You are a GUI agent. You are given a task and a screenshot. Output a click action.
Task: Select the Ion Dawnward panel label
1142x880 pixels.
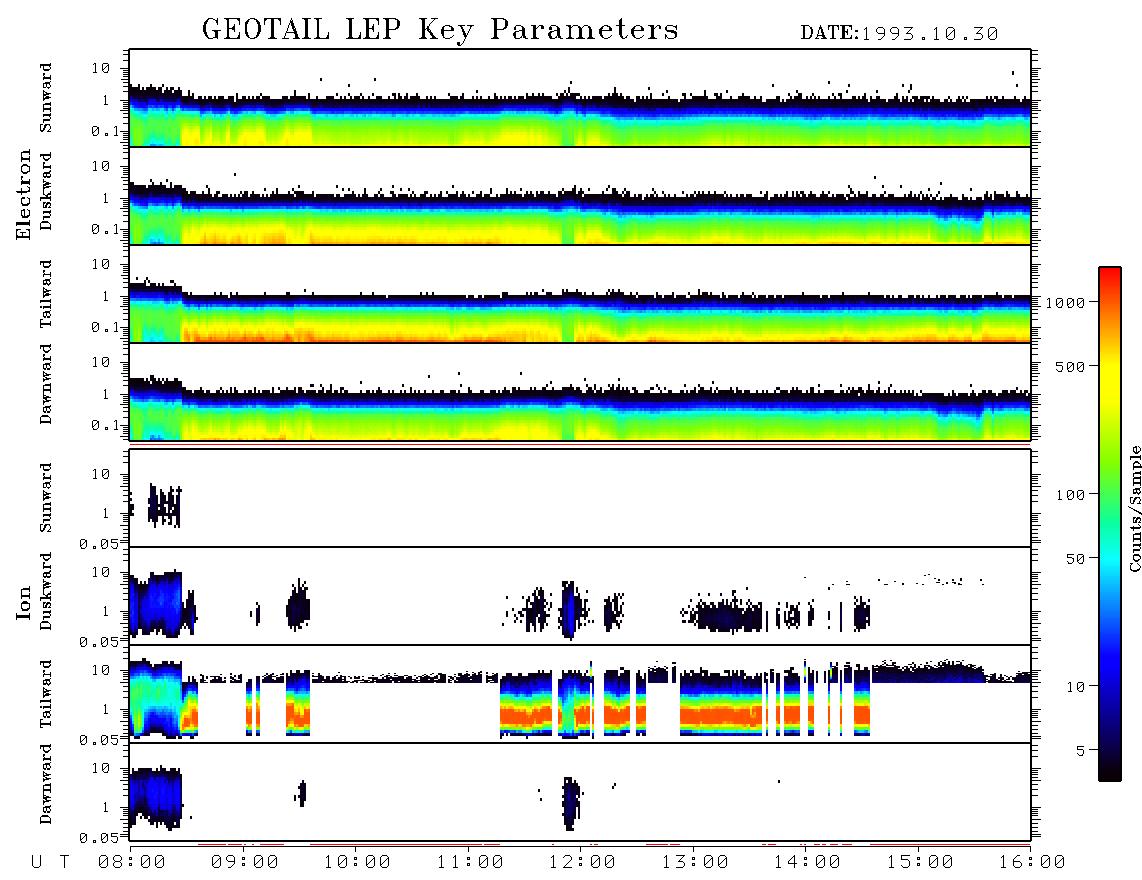[x=46, y=785]
